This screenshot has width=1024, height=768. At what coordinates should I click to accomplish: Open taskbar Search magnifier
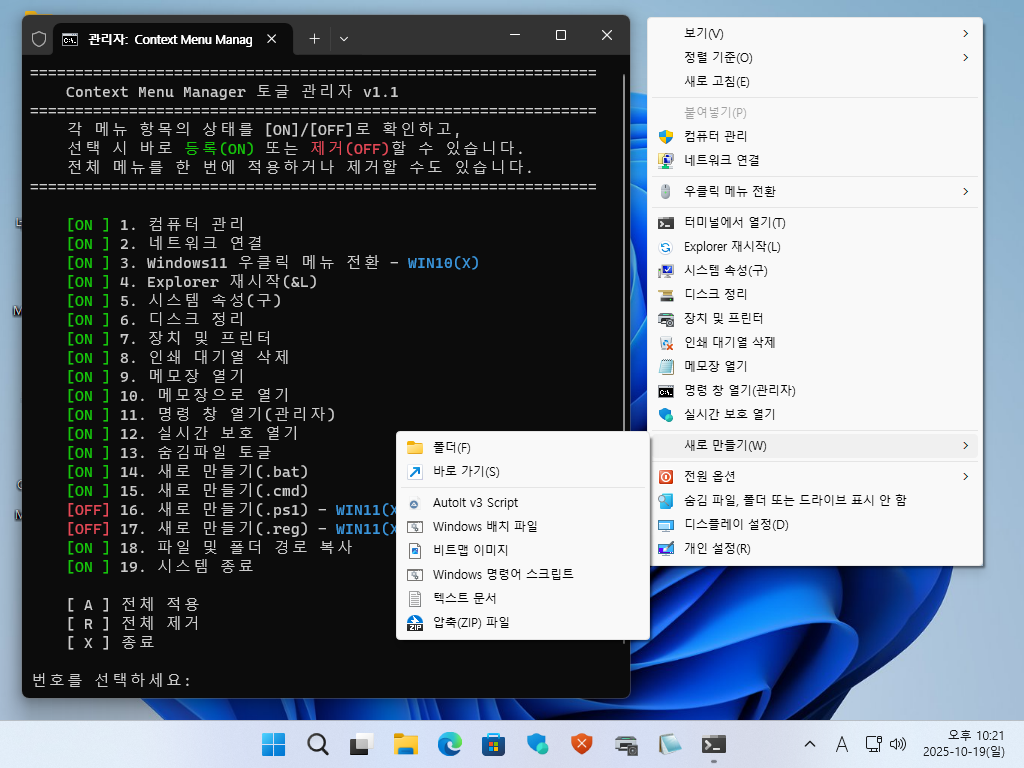click(317, 744)
